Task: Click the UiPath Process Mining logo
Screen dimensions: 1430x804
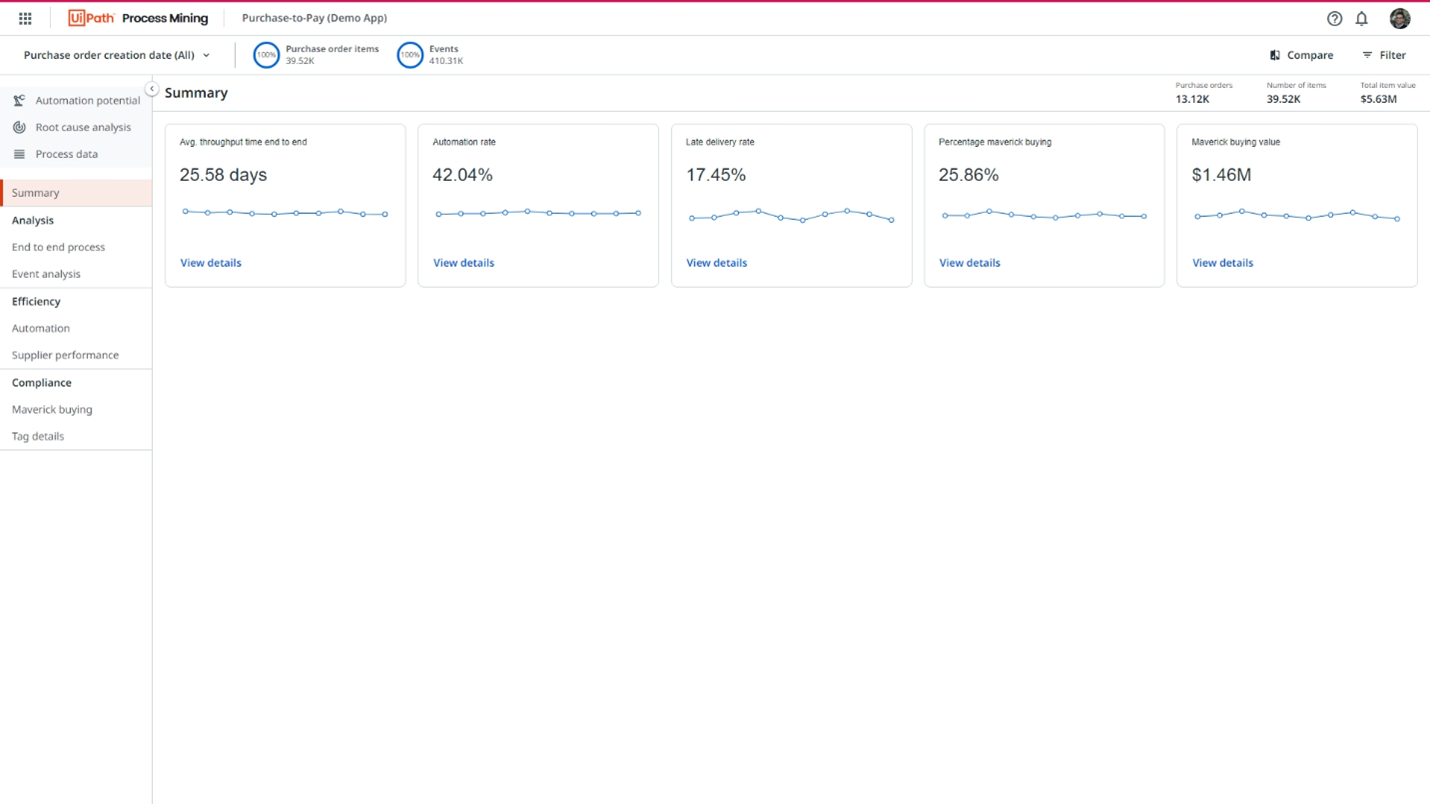Action: [x=138, y=18]
